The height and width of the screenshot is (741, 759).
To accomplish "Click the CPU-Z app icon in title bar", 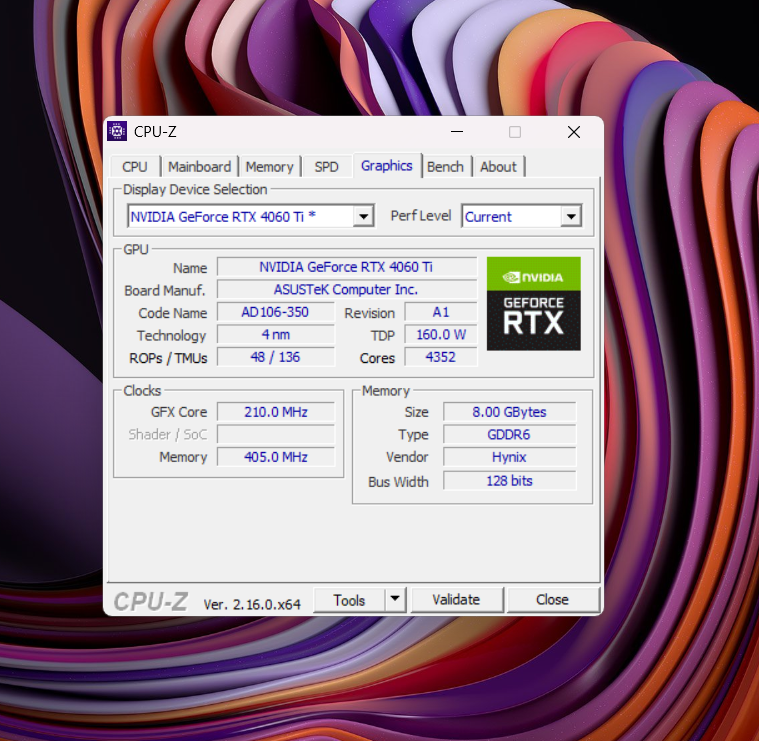I will [117, 132].
